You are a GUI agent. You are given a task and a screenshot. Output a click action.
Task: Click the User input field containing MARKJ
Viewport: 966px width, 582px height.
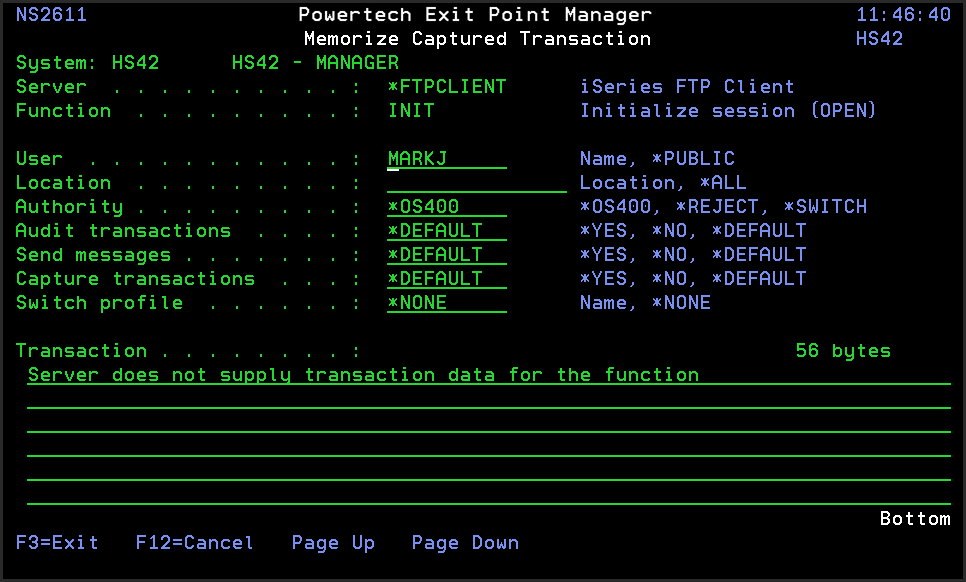tap(447, 159)
